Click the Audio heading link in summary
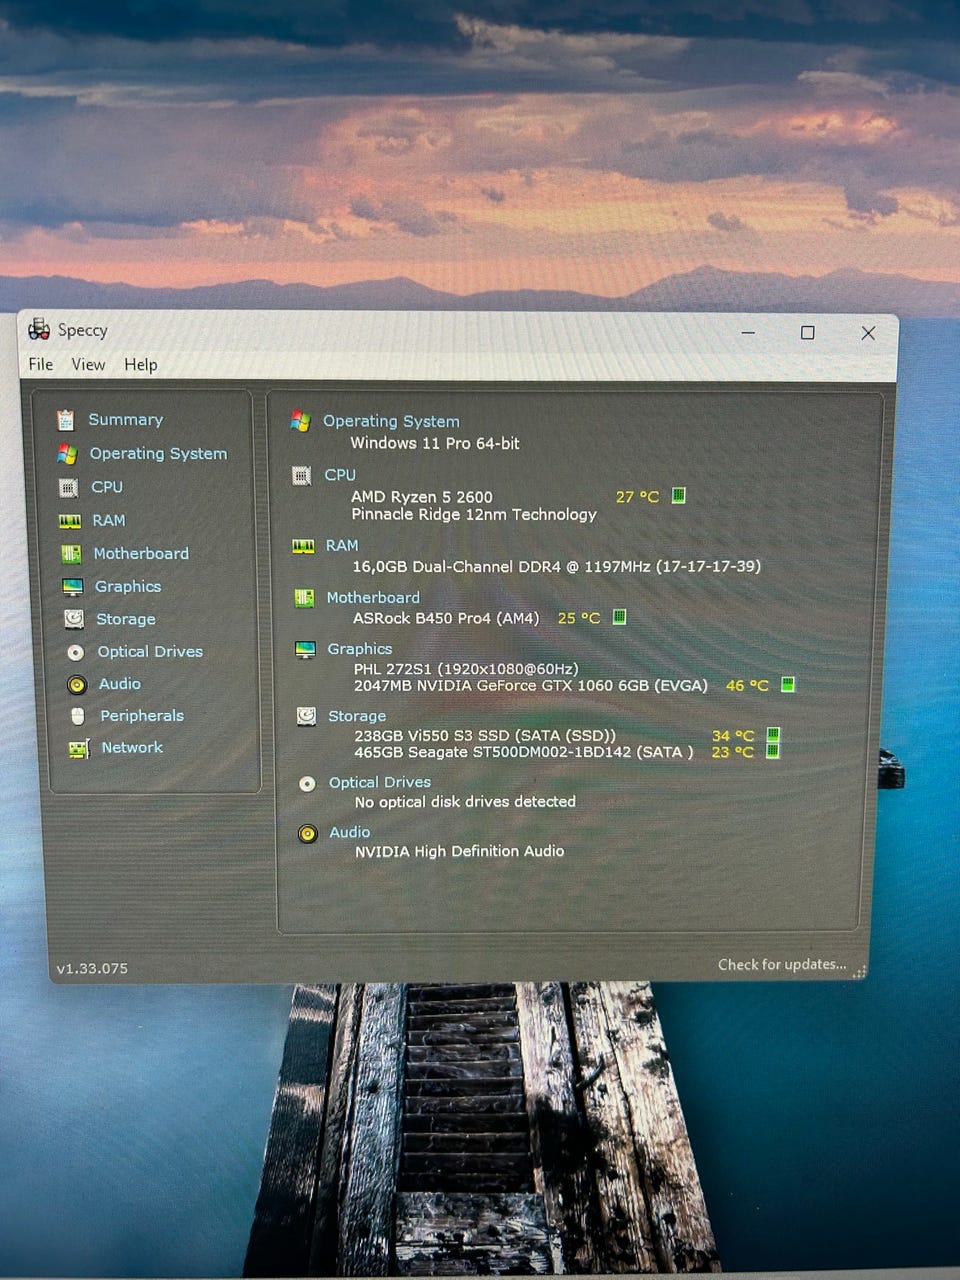Image resolution: width=960 pixels, height=1280 pixels. (350, 832)
